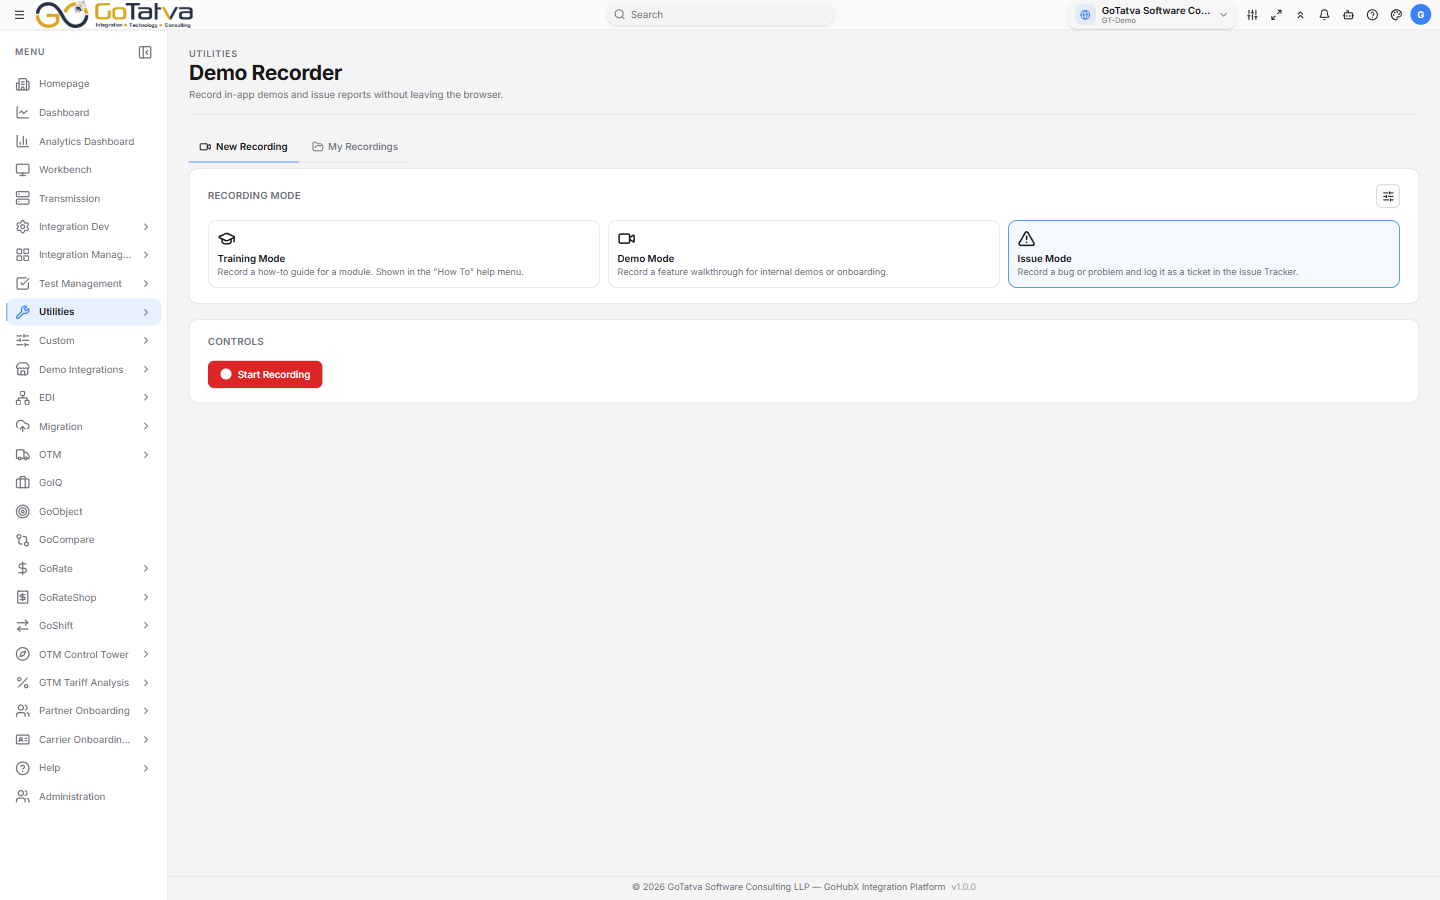This screenshot has height=900, width=1440.
Task: Open GoRateShop in the sidebar
Action: [84, 598]
